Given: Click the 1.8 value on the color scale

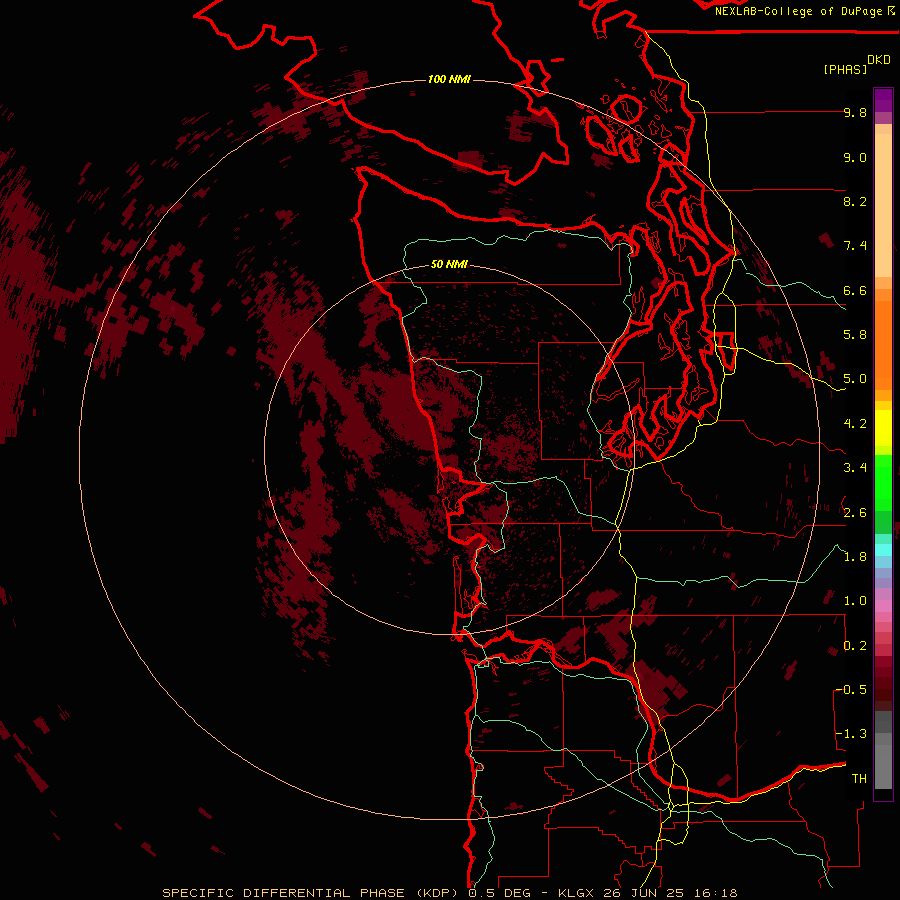Looking at the screenshot, I should (855, 557).
